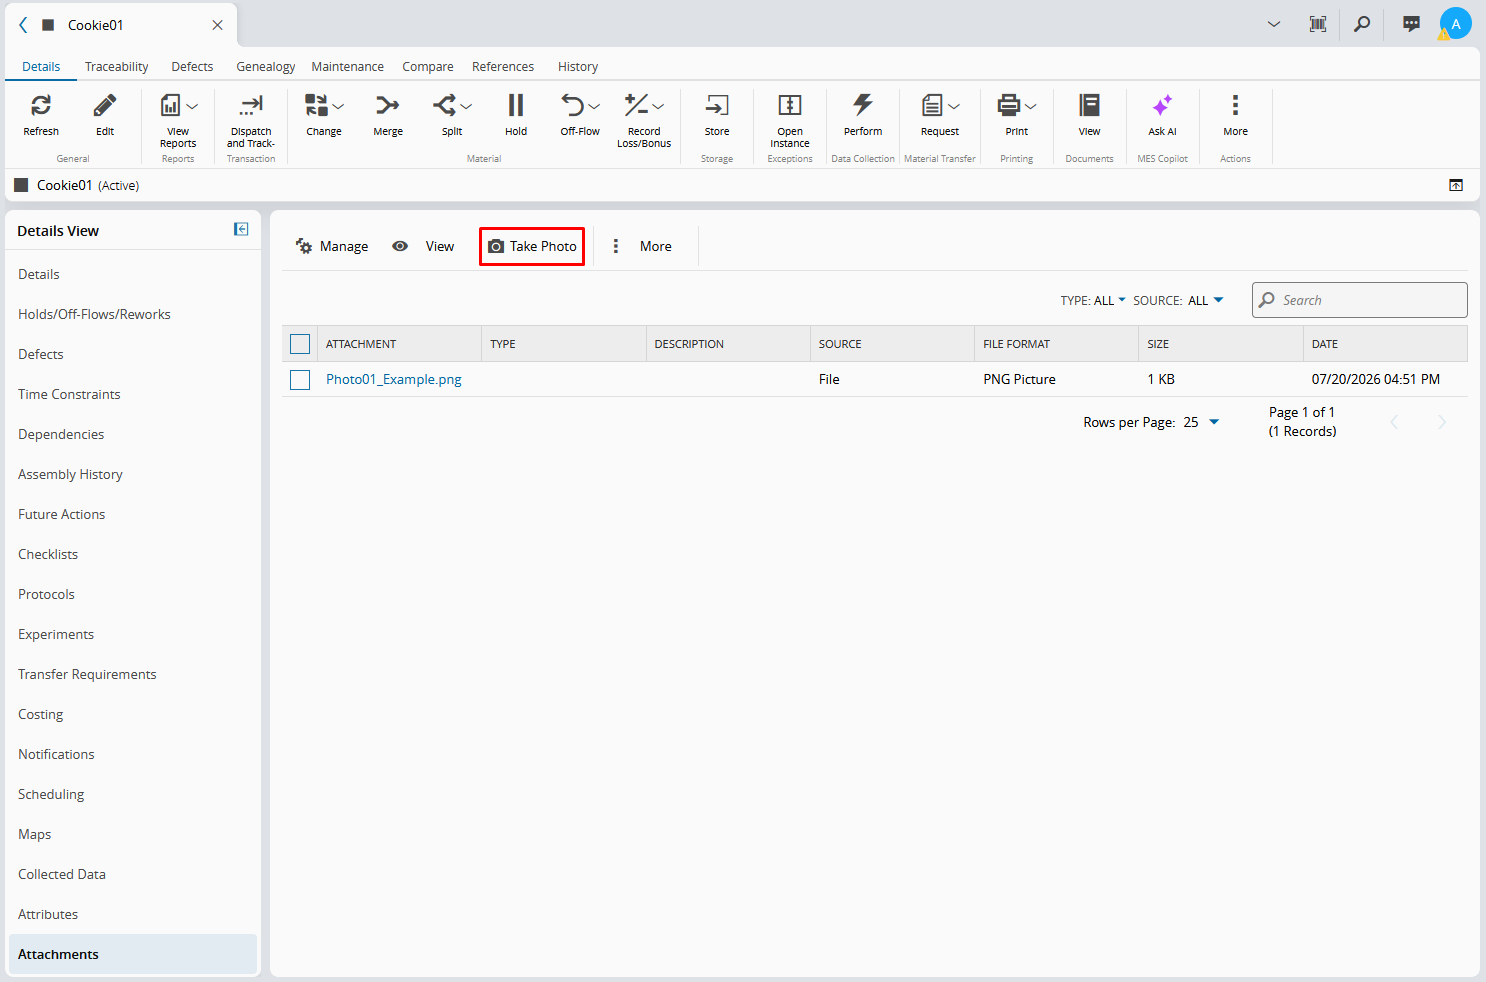Open View Reports icon

(x=171, y=105)
